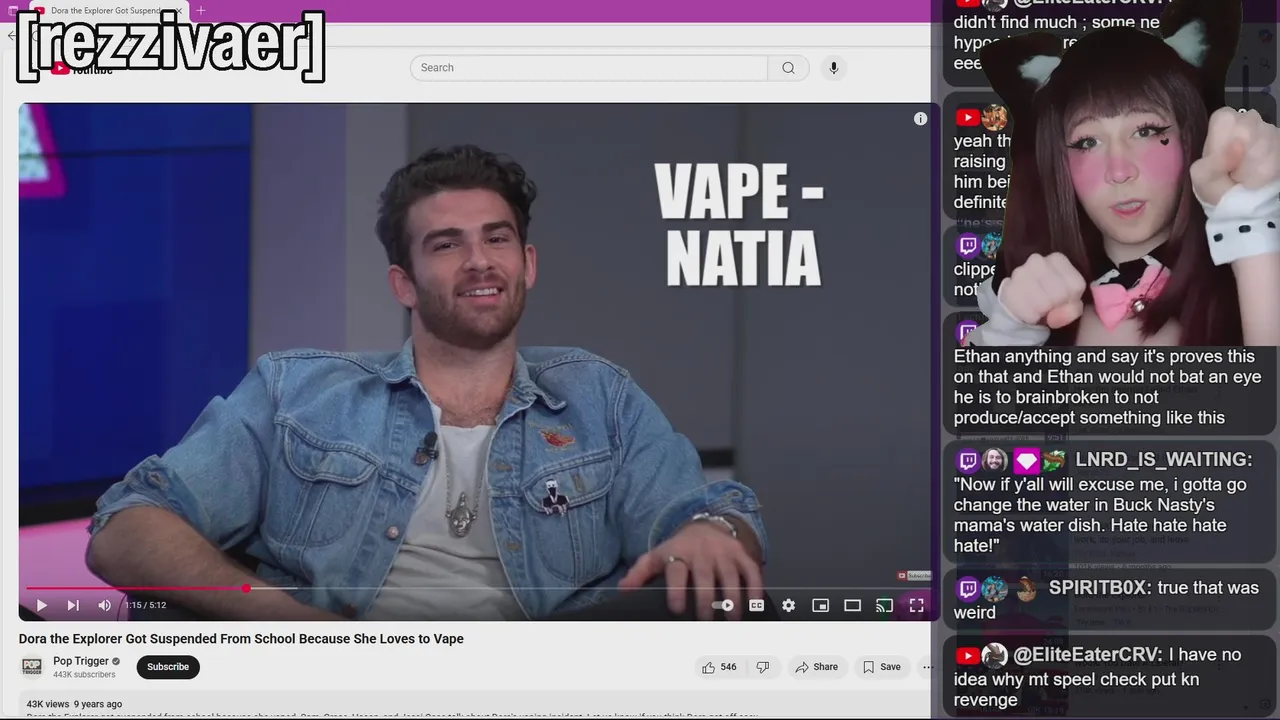Play the YouTube video
The width and height of the screenshot is (1280, 720).
[41, 605]
